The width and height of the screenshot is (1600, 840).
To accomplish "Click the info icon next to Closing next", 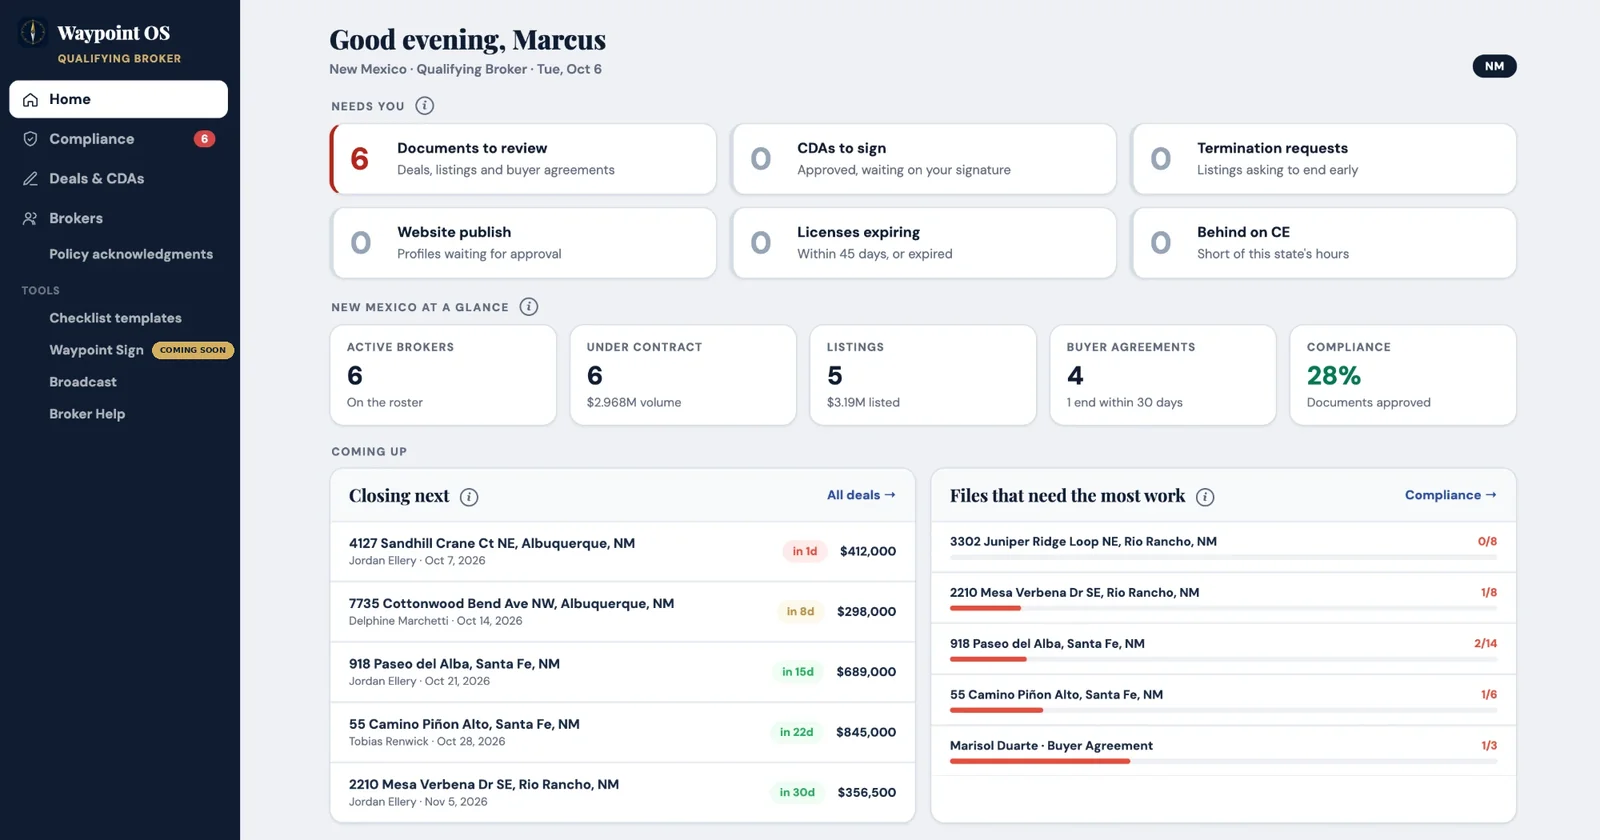I will (x=469, y=497).
